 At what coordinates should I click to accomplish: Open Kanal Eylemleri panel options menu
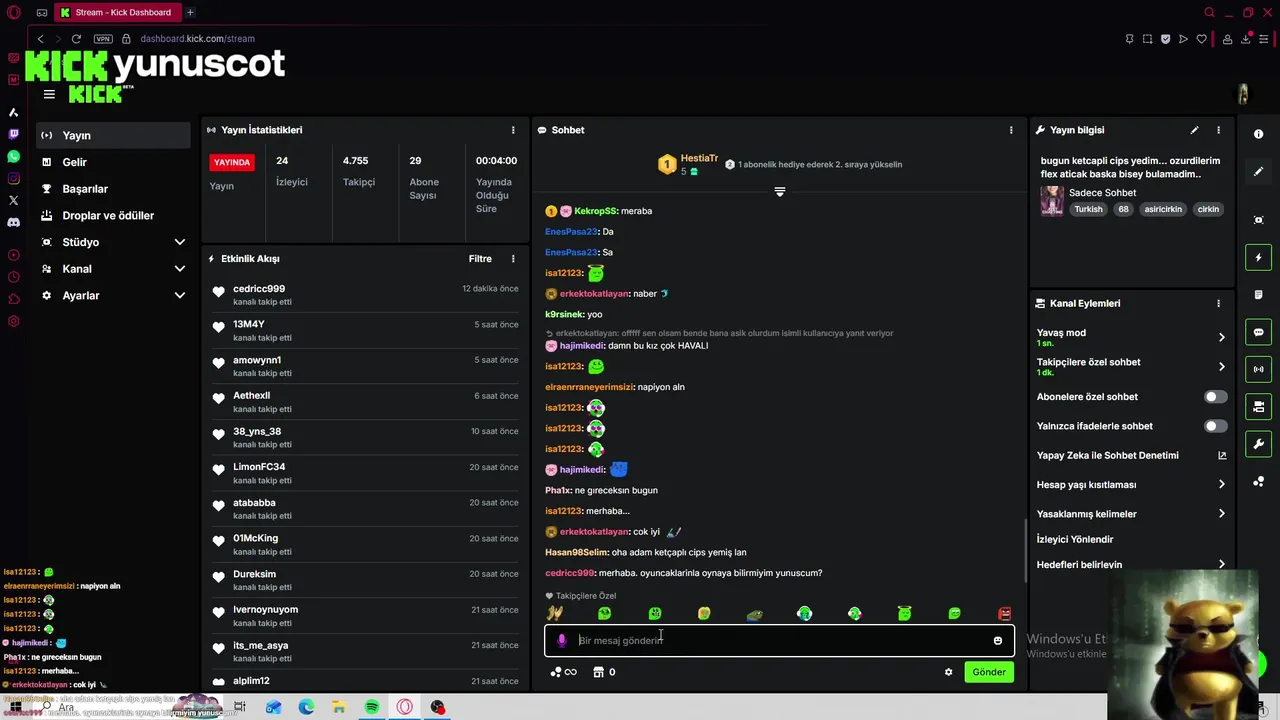coord(1218,303)
